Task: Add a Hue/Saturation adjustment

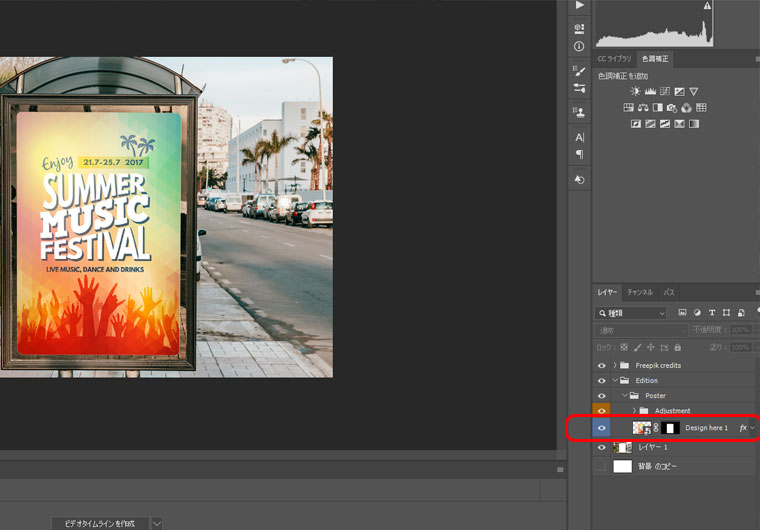Action: pyautogui.click(x=629, y=107)
